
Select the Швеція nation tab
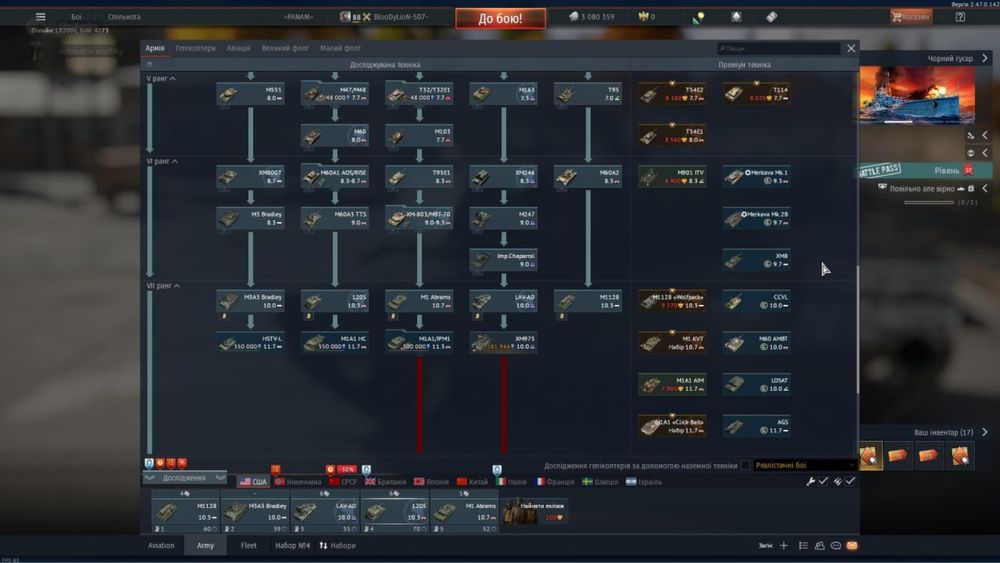[x=600, y=482]
